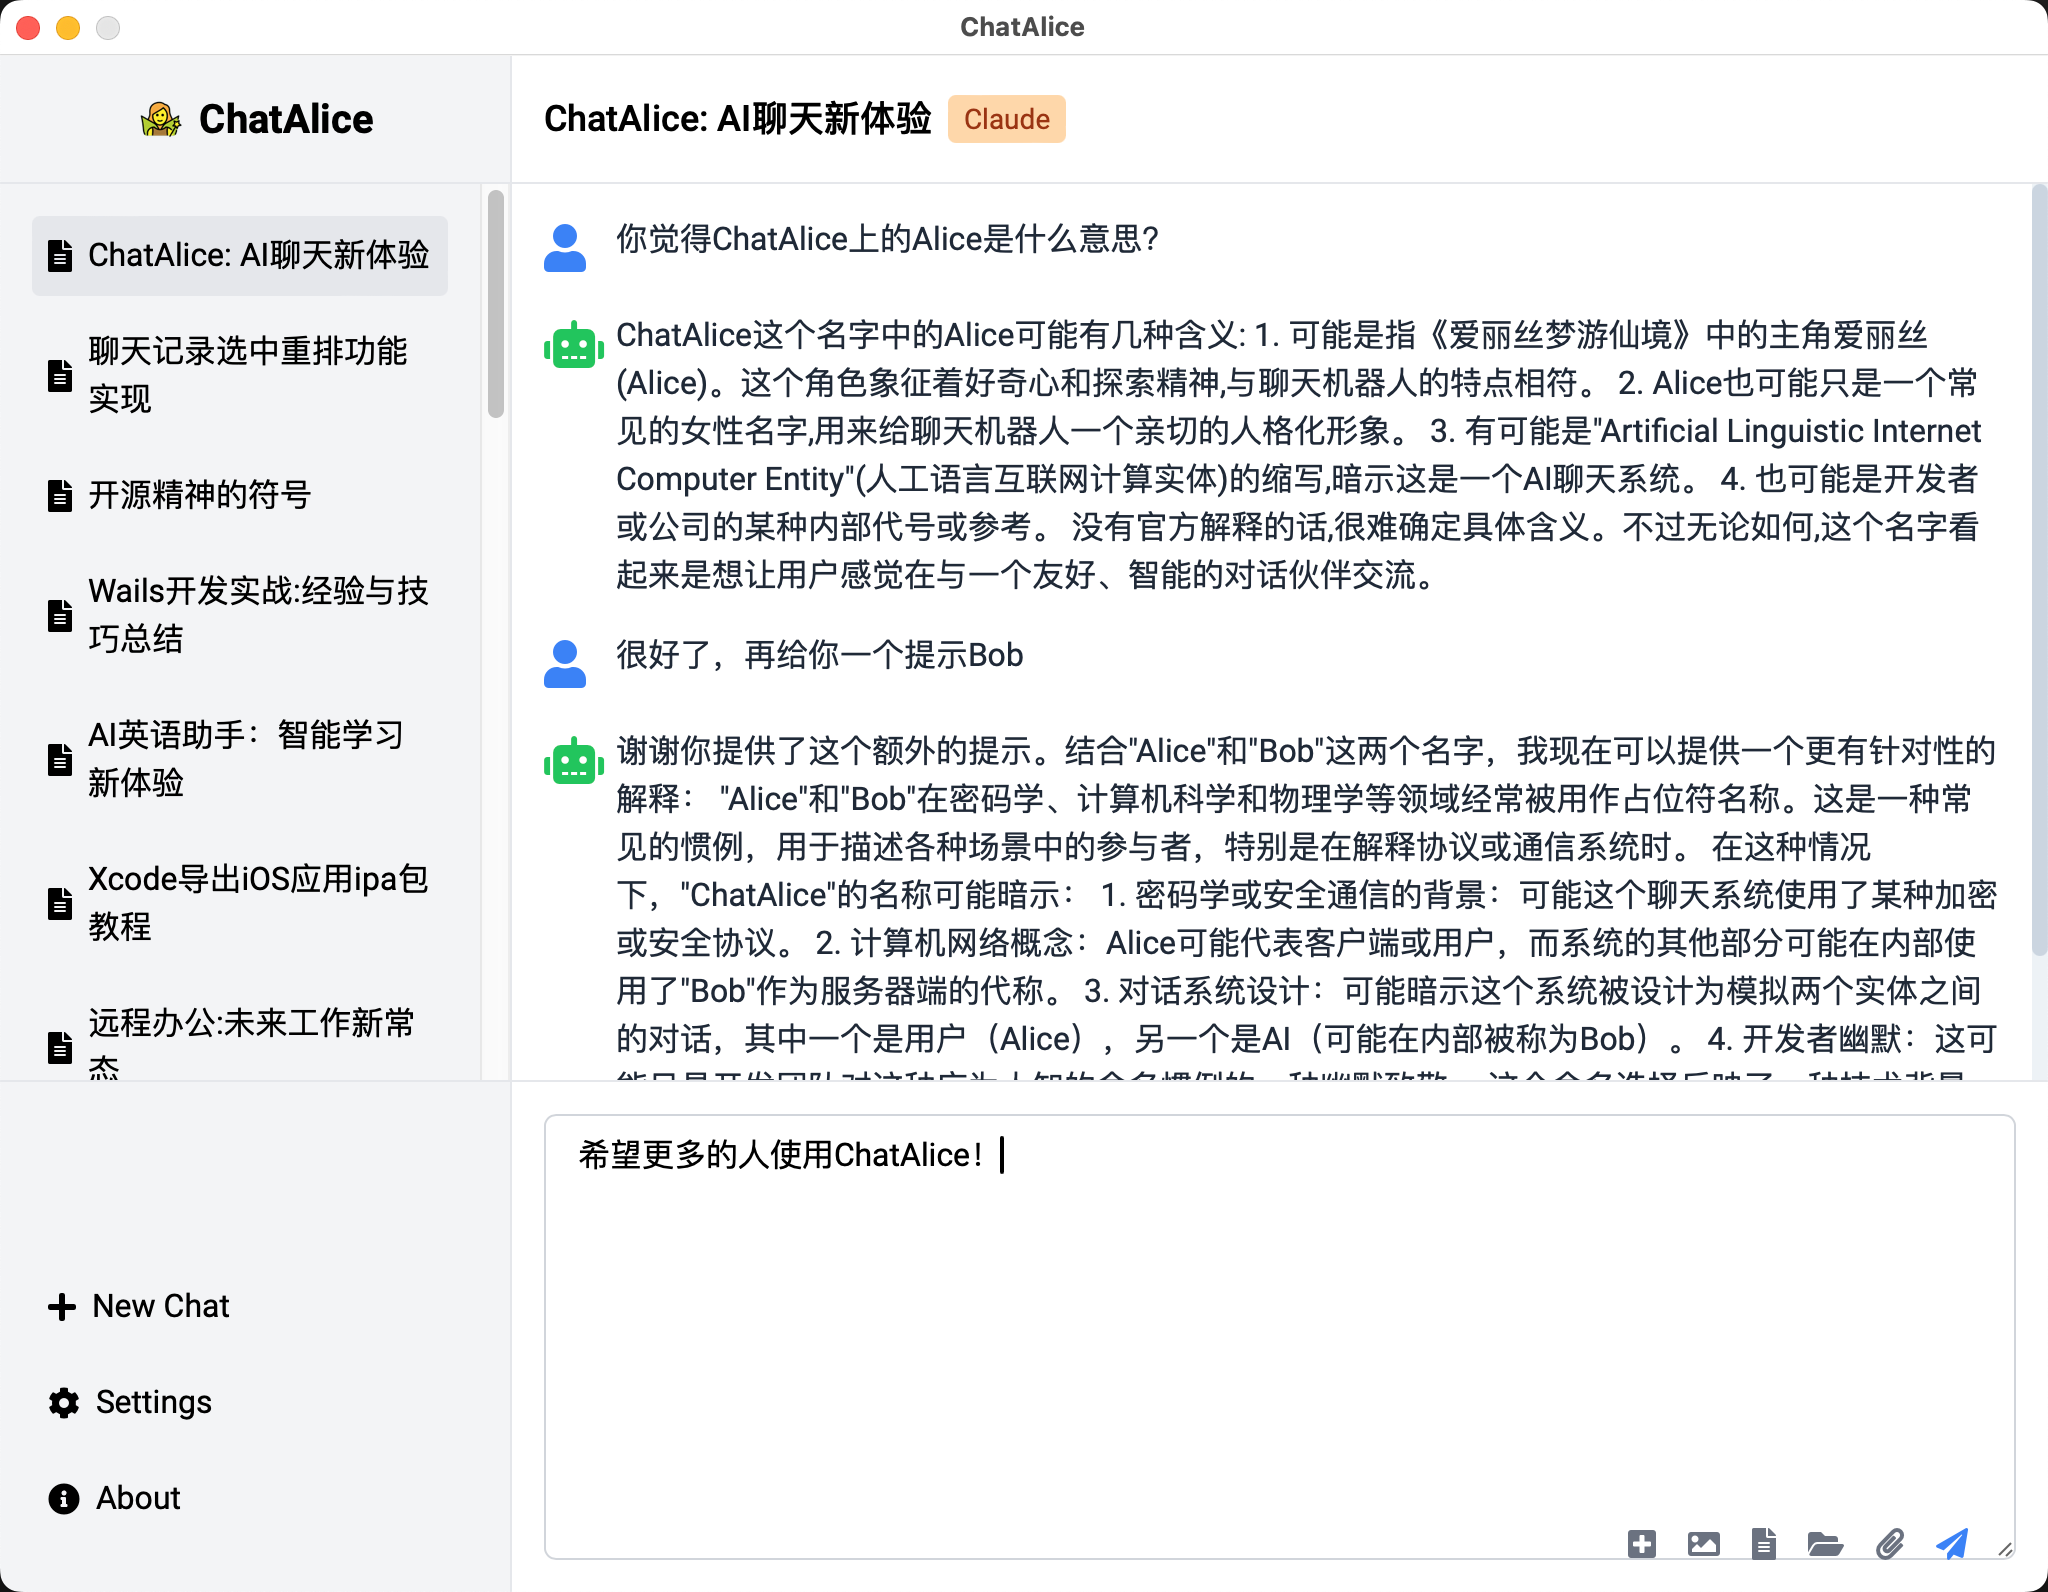2048x1592 pixels.
Task: Click the chat list sidebar scrollbar
Action: (496, 305)
